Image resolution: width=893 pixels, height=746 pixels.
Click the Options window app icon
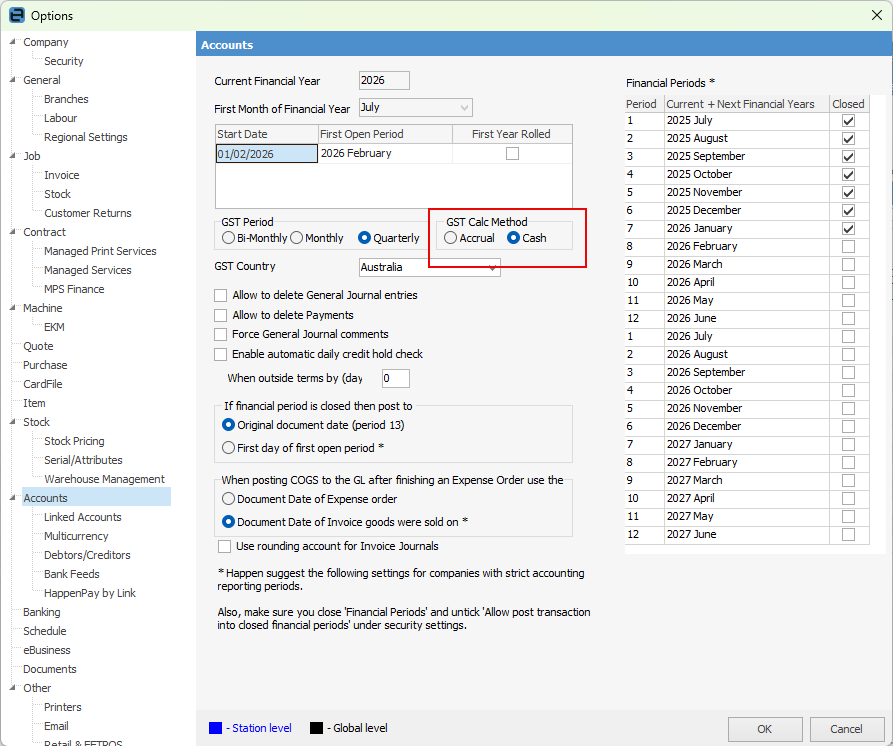(x=17, y=15)
